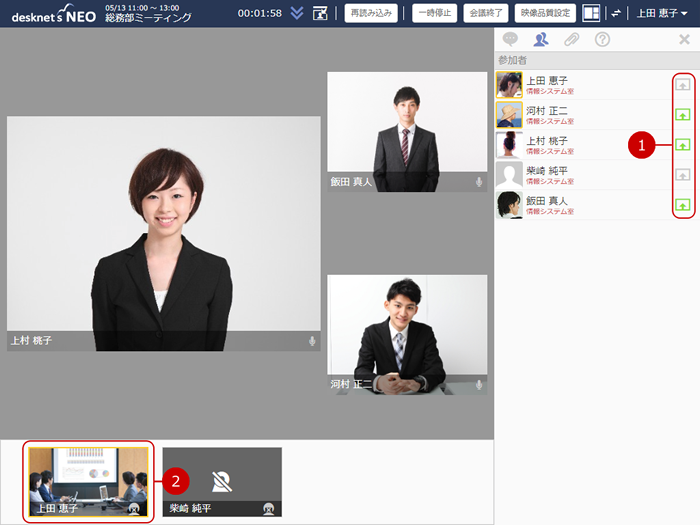
Task: End the meeting with 会議終了
Action: 484,13
